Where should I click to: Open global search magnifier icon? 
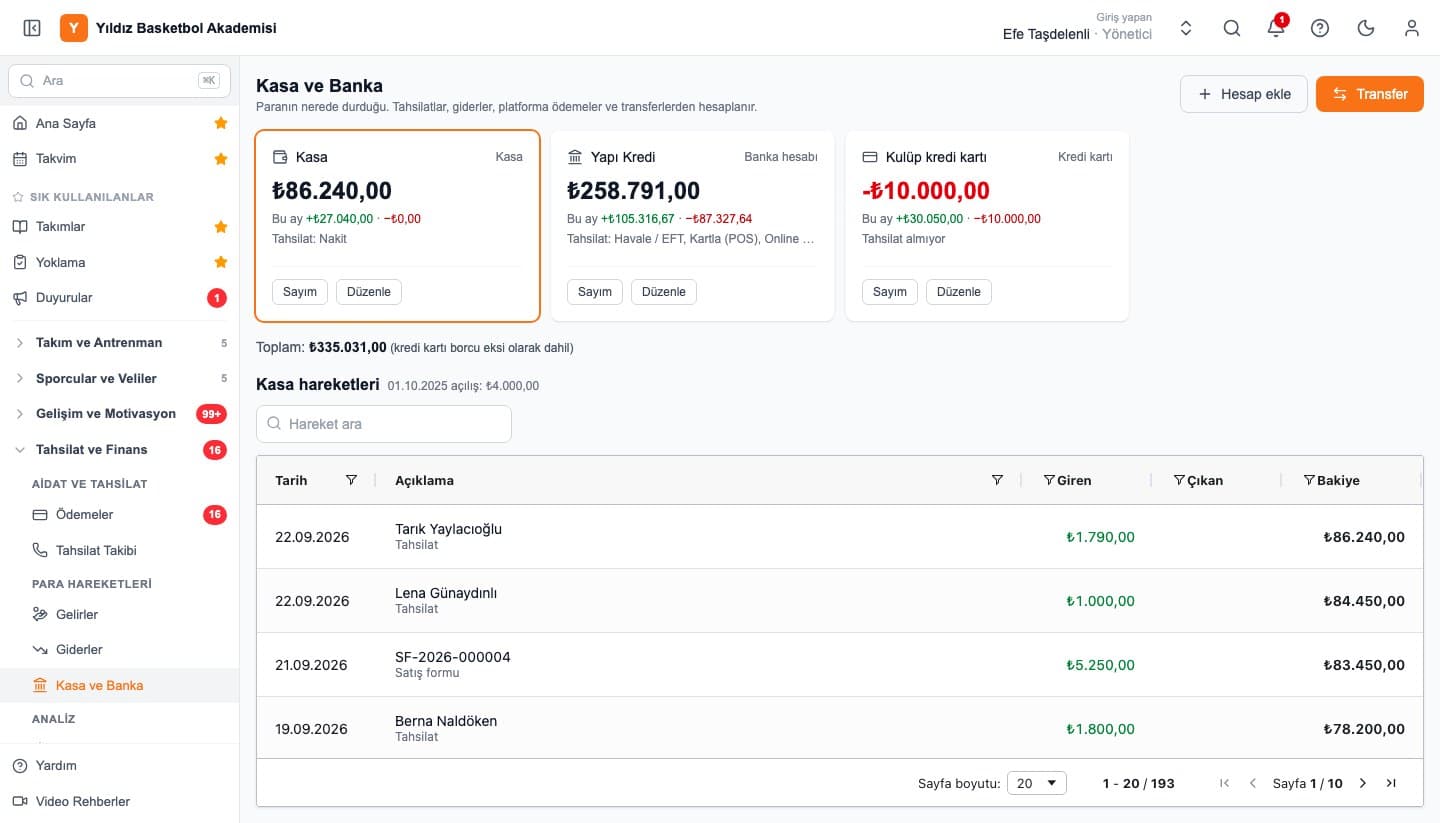(x=1232, y=28)
